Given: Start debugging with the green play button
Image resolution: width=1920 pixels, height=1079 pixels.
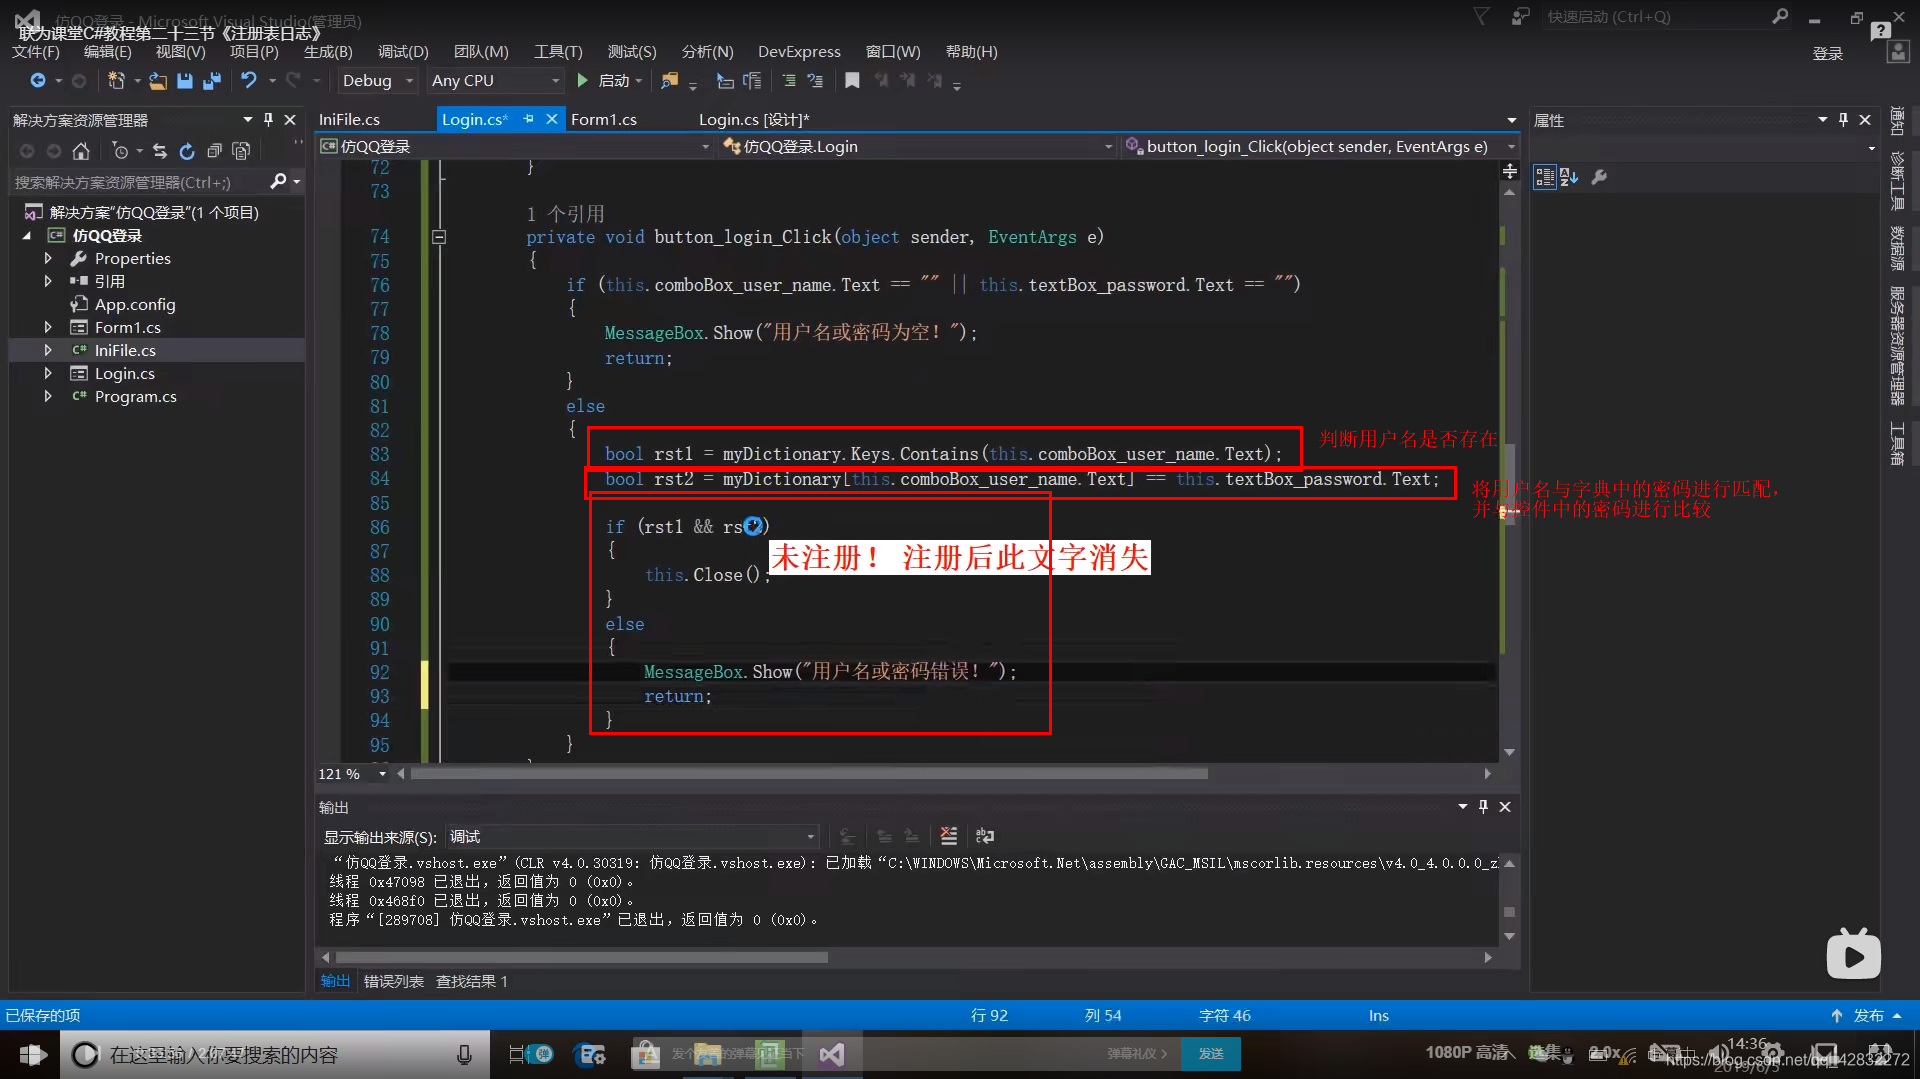Looking at the screenshot, I should click(x=583, y=81).
